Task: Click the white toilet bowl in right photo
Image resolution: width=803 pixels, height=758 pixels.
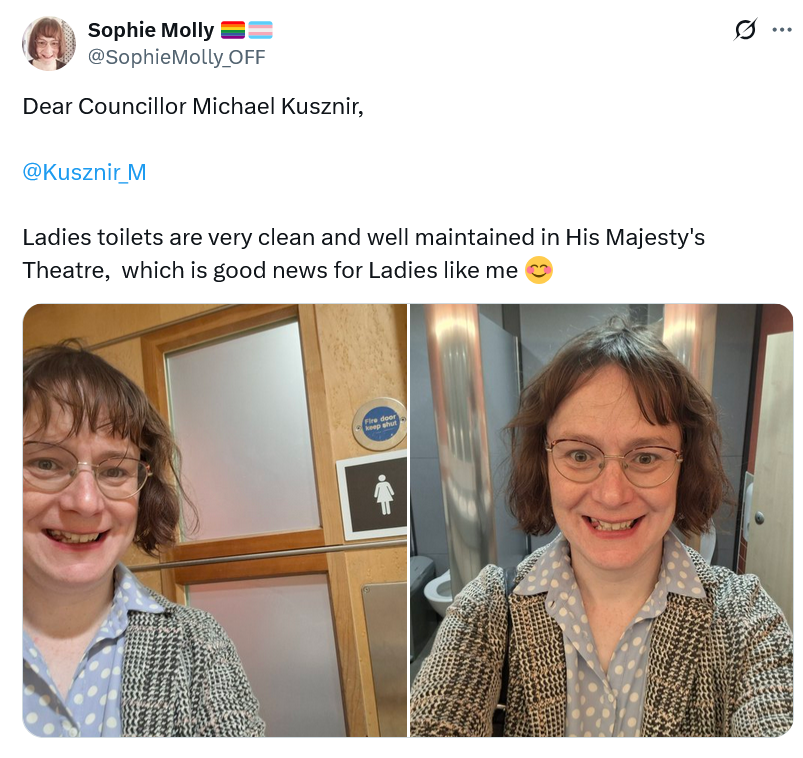Action: 438,589
